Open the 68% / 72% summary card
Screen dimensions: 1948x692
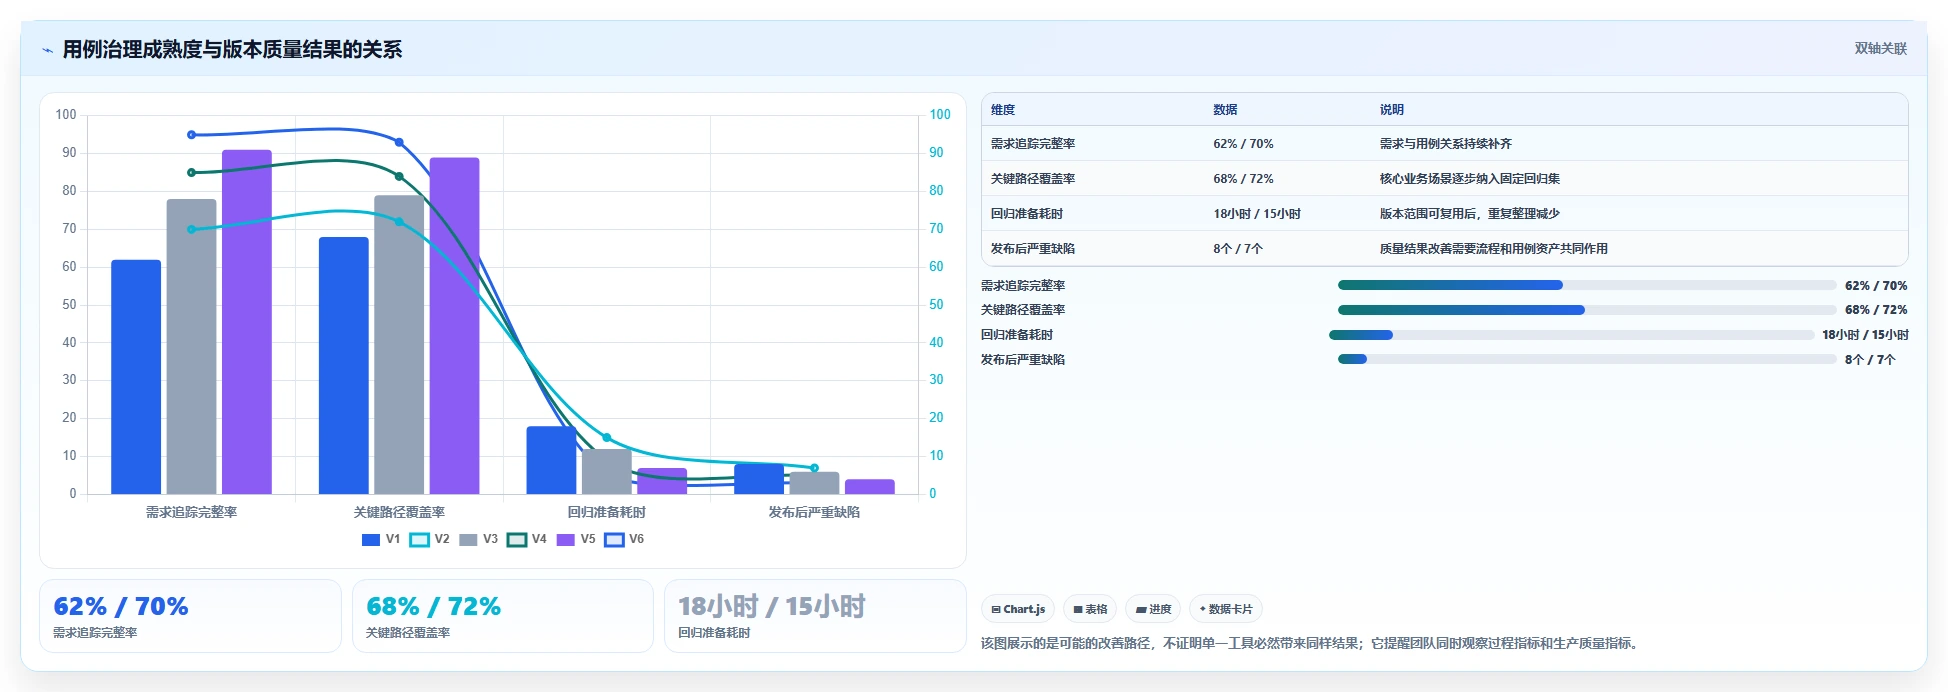pyautogui.click(x=503, y=616)
